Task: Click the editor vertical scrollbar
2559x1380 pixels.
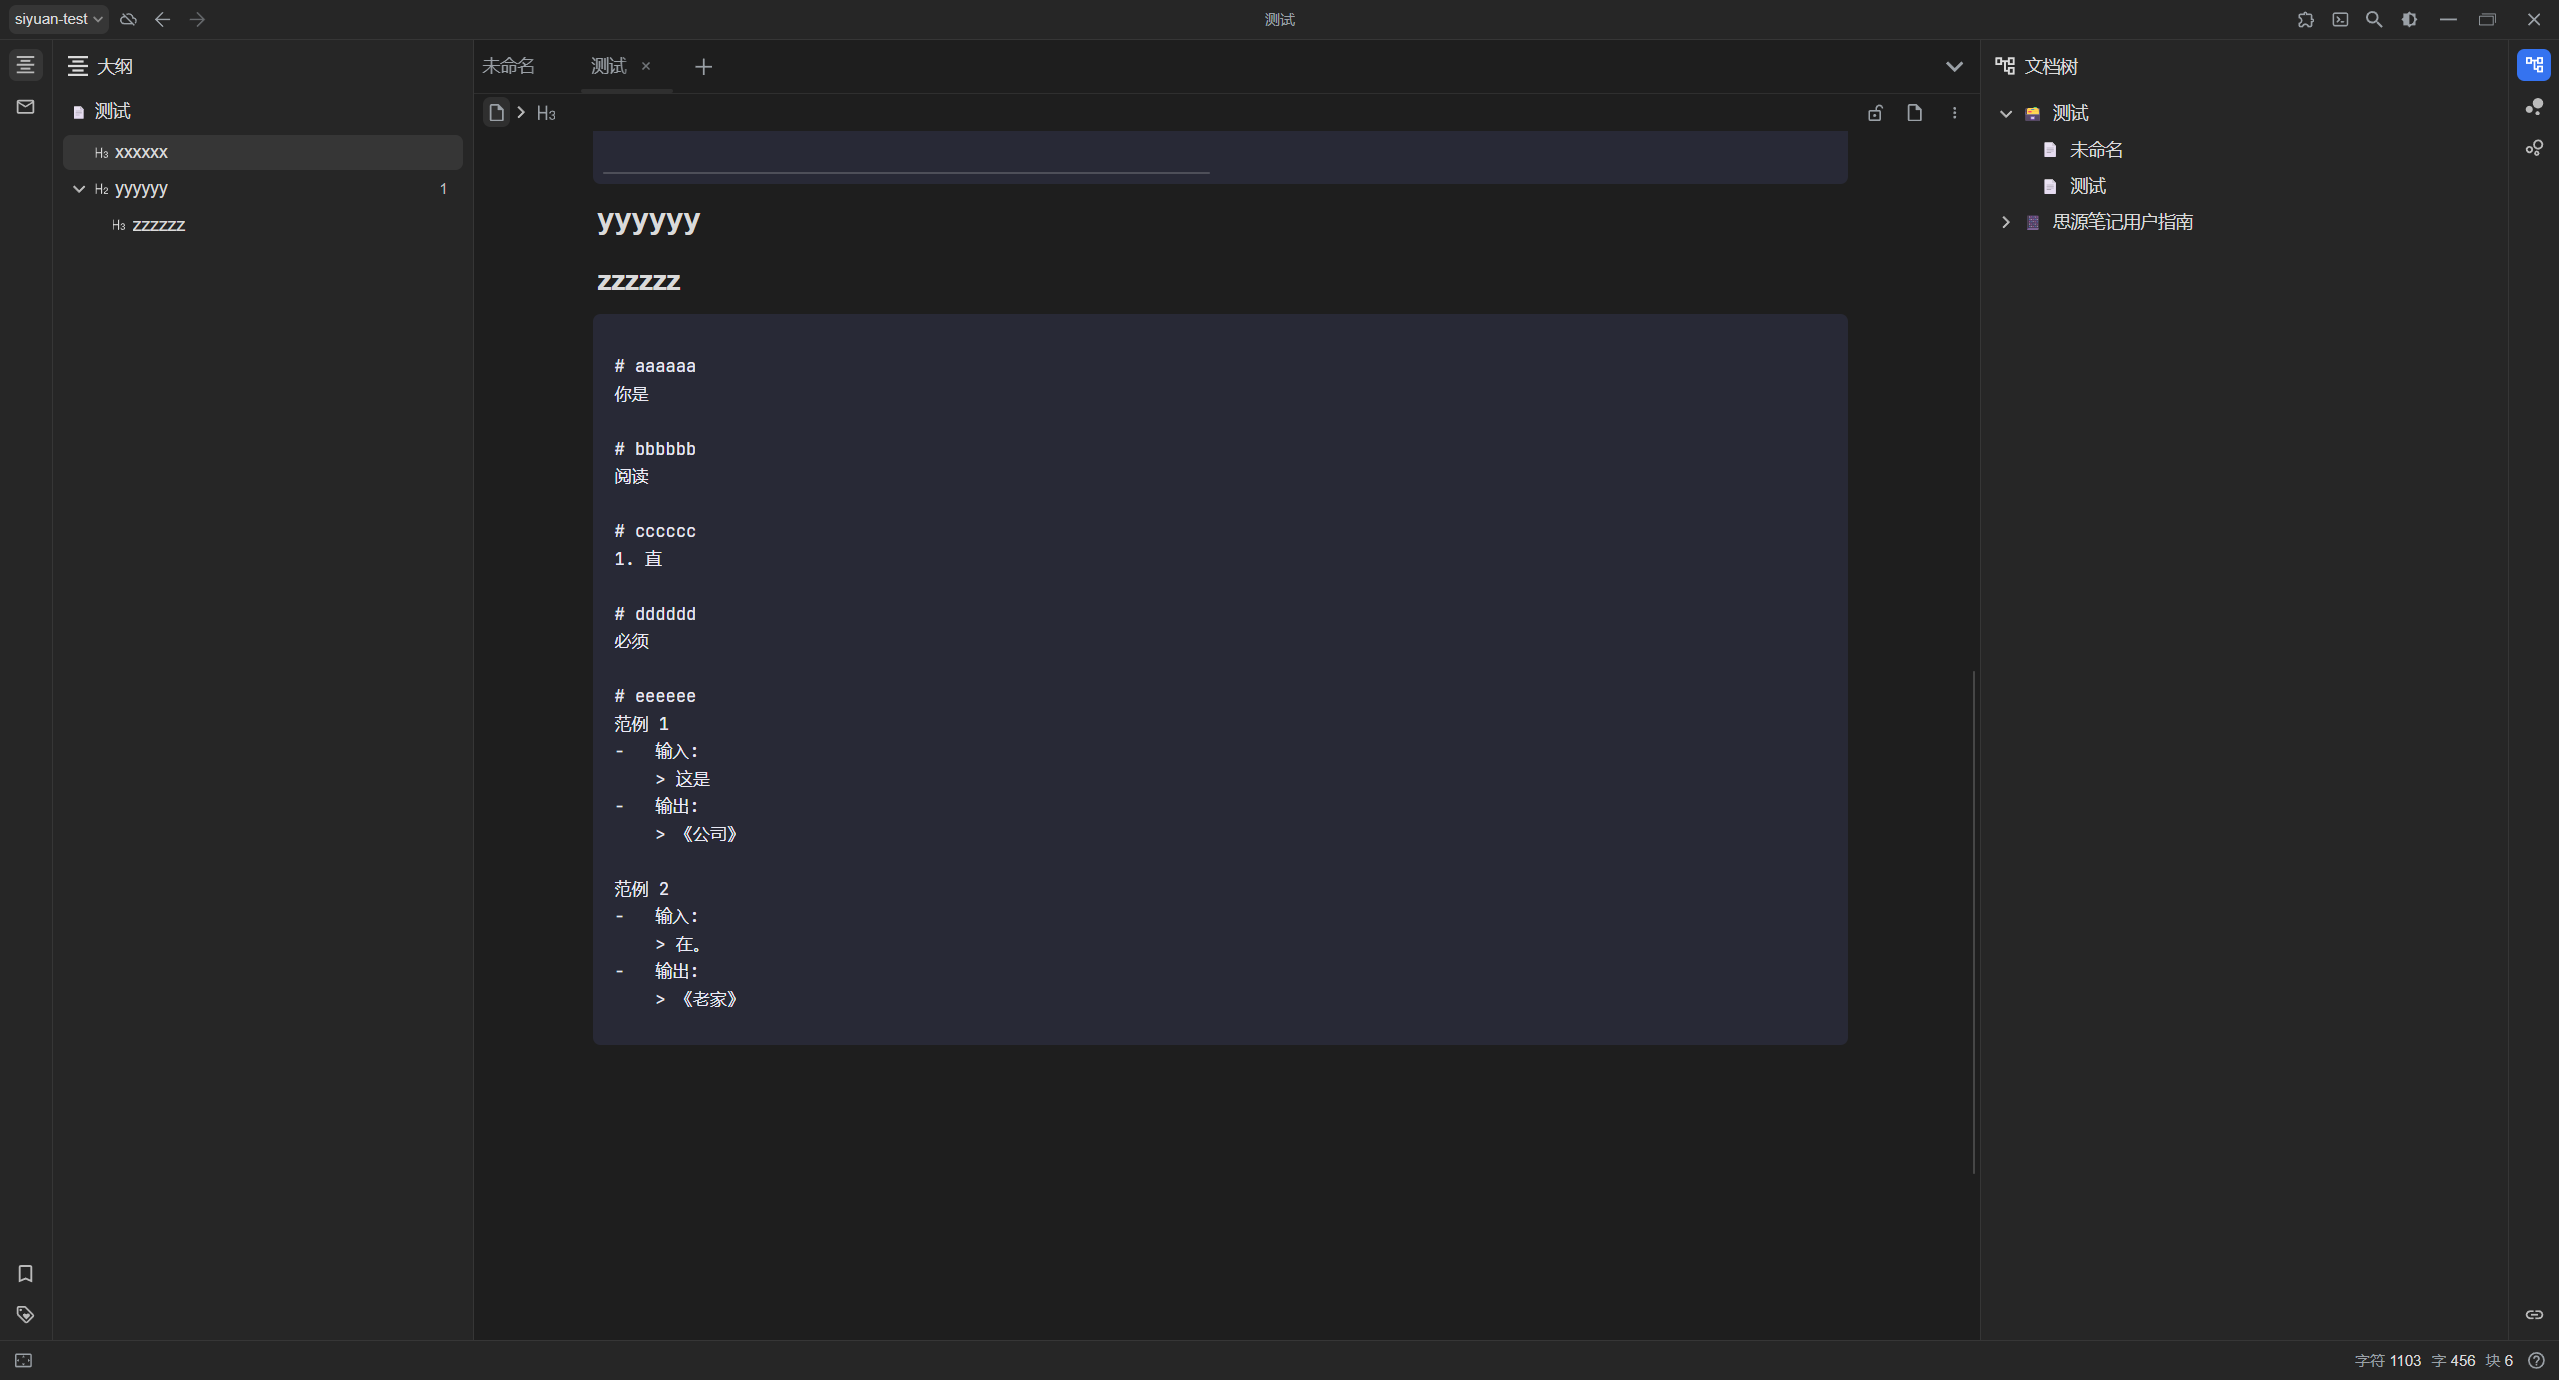Action: click(x=1973, y=920)
